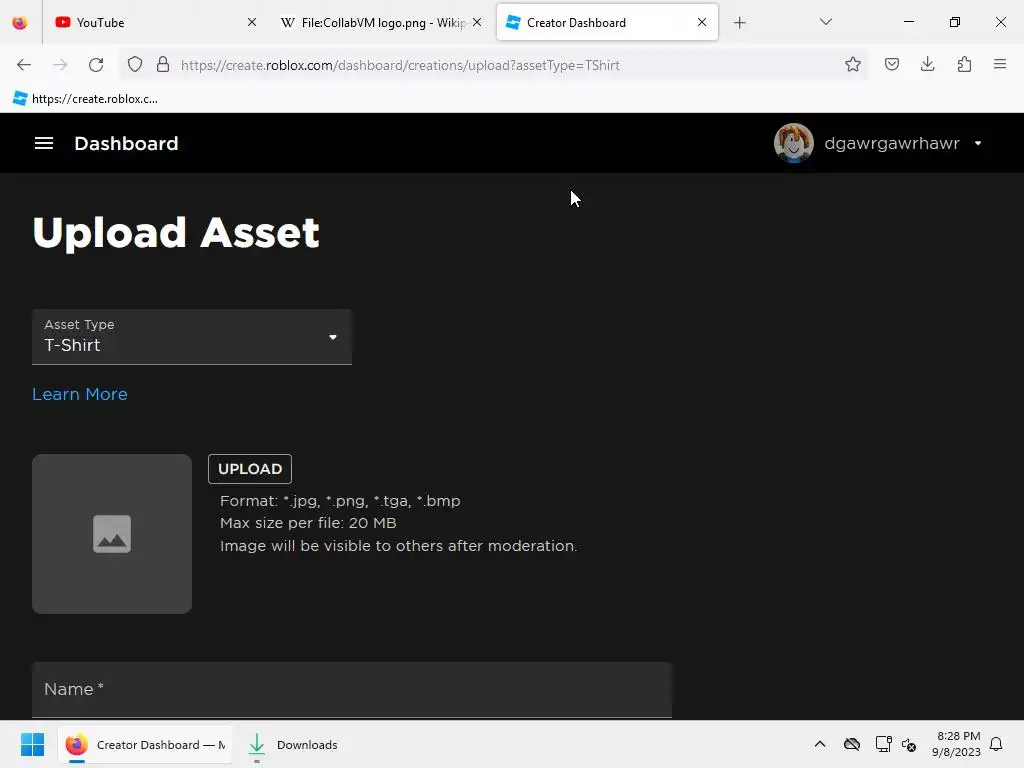The height and width of the screenshot is (768, 1024).
Task: Click the address bar URL
Action: (x=400, y=65)
